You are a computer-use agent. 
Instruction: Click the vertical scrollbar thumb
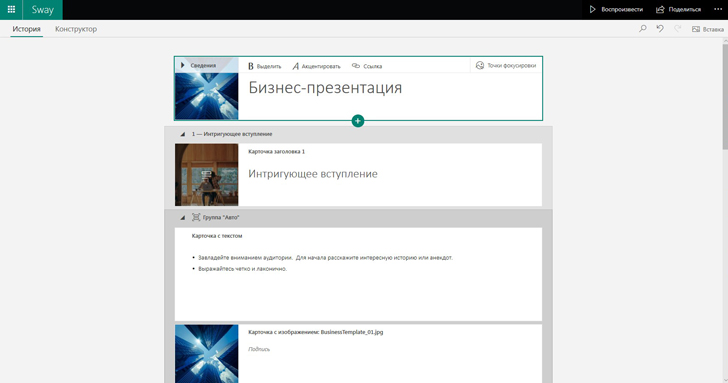click(x=725, y=96)
